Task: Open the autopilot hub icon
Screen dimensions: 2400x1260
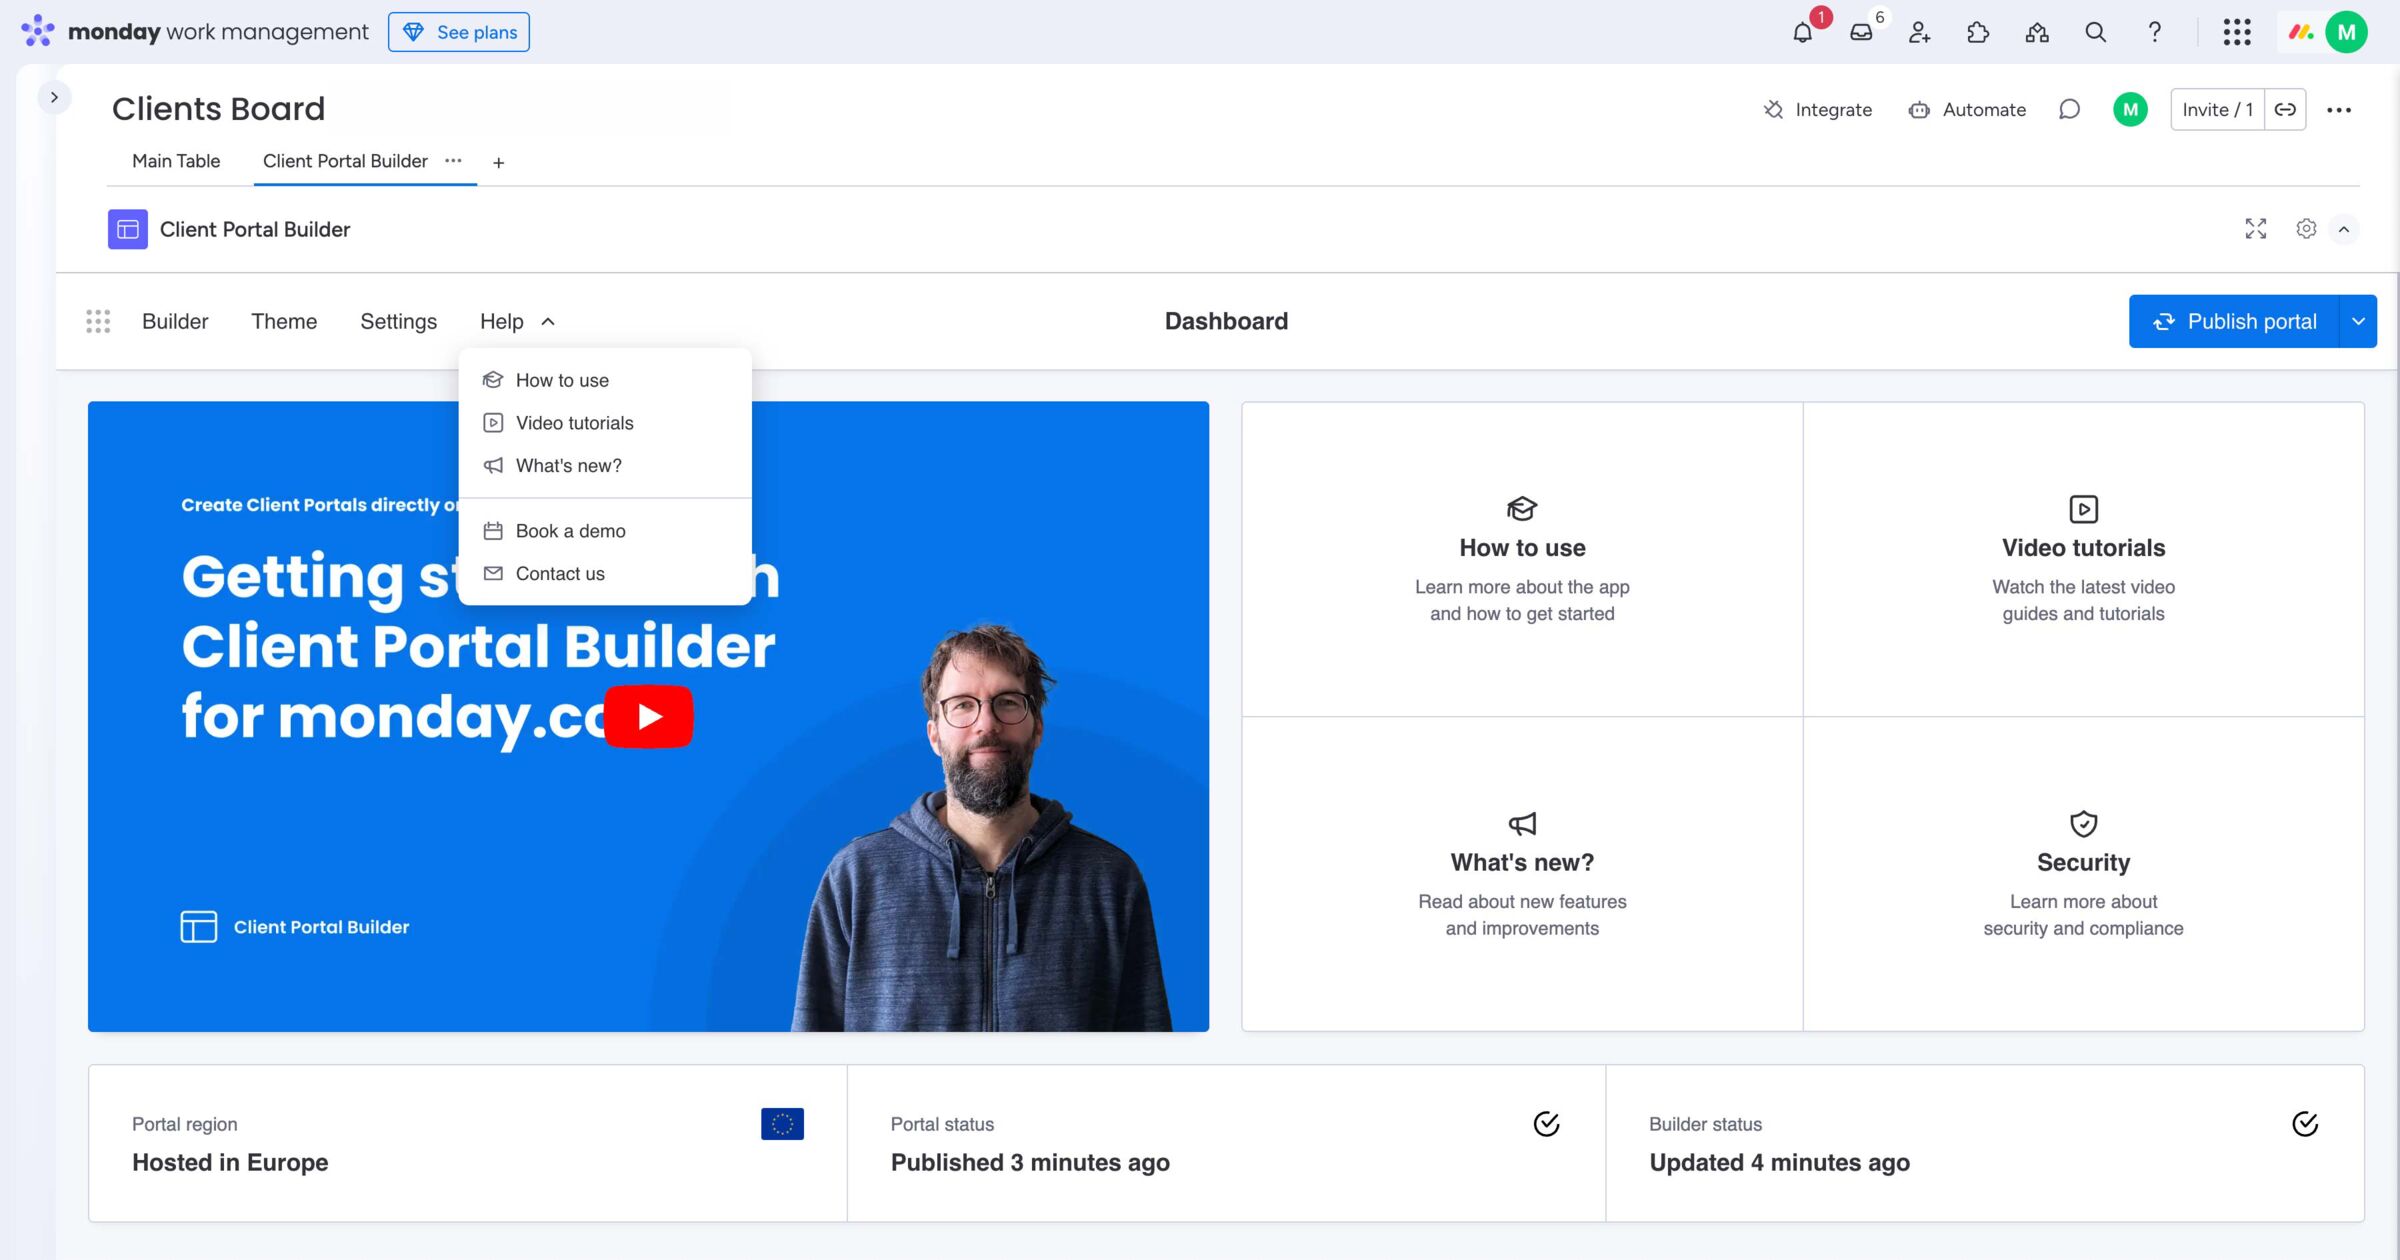Action: [2037, 32]
